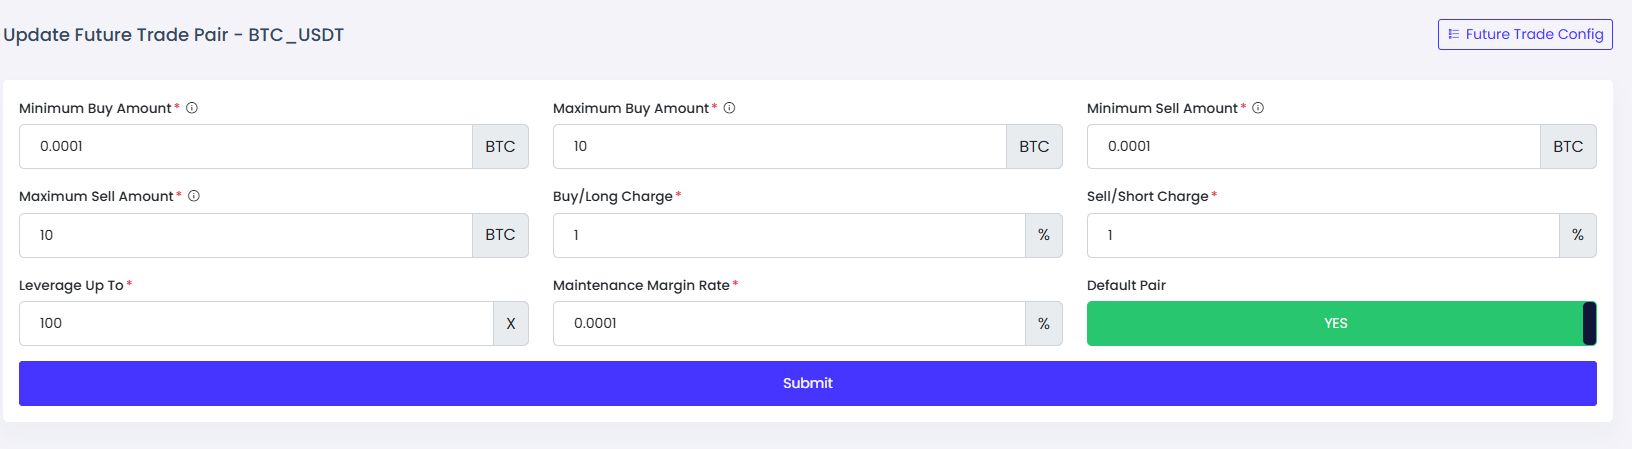Focus the Maximum Sell Amount field

click(246, 235)
